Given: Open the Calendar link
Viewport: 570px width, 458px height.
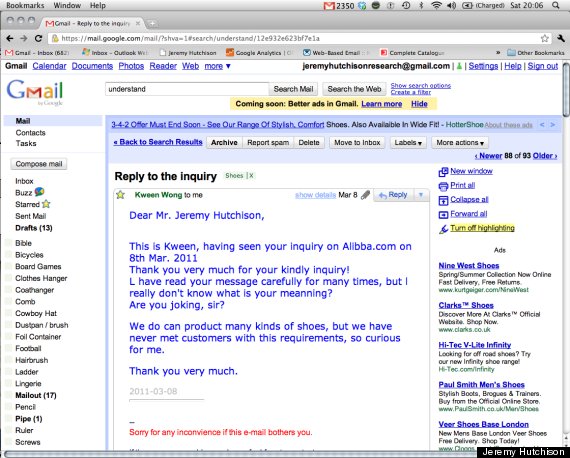Looking at the screenshot, I should tap(49, 66).
